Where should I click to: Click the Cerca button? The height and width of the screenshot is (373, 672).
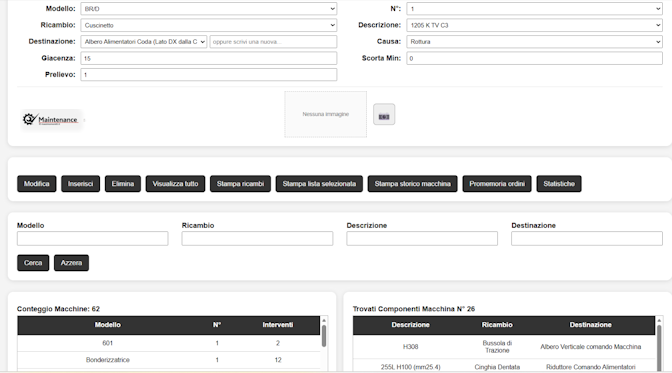tap(33, 263)
